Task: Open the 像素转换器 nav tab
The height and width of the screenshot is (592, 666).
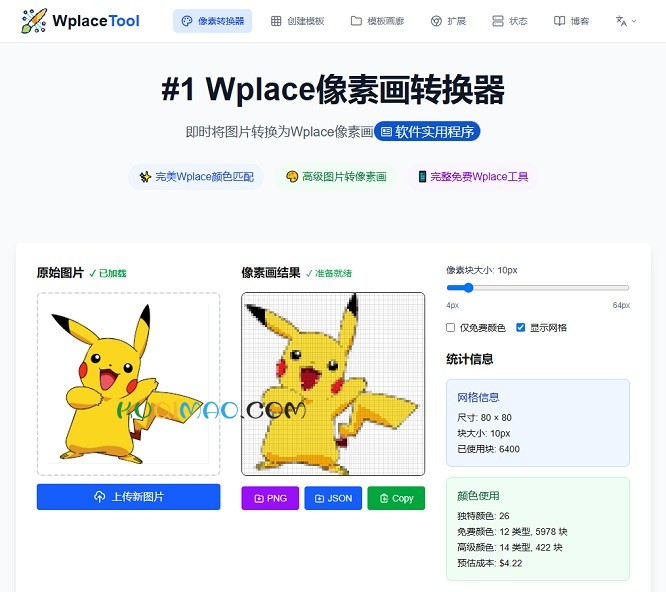Action: 212,21
